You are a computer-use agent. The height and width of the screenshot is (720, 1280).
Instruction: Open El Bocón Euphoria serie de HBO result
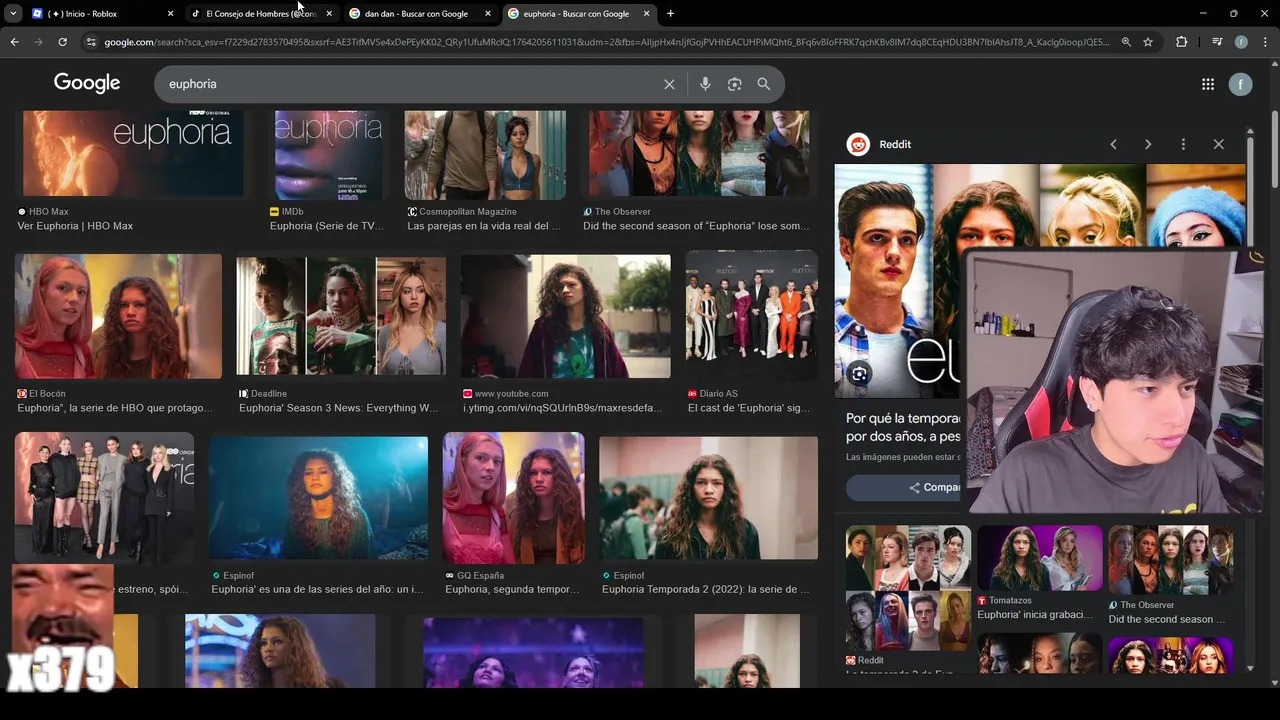click(x=115, y=408)
